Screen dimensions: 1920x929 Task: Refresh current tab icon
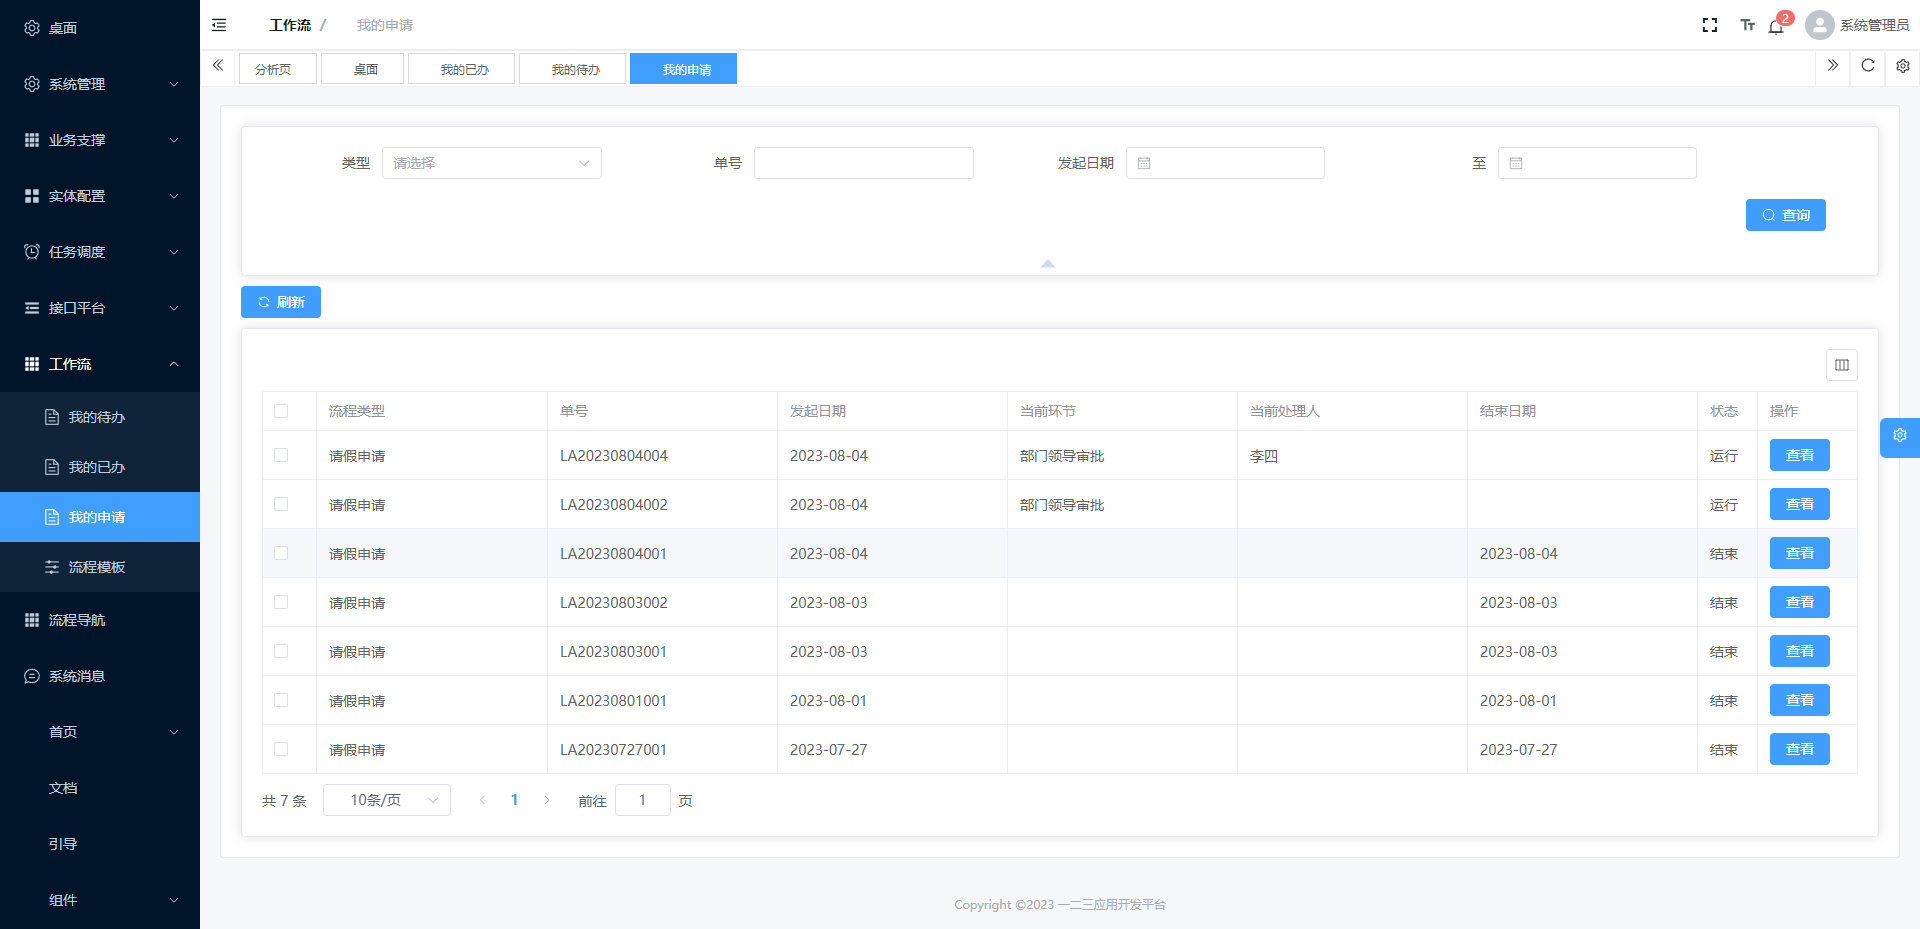[1868, 66]
